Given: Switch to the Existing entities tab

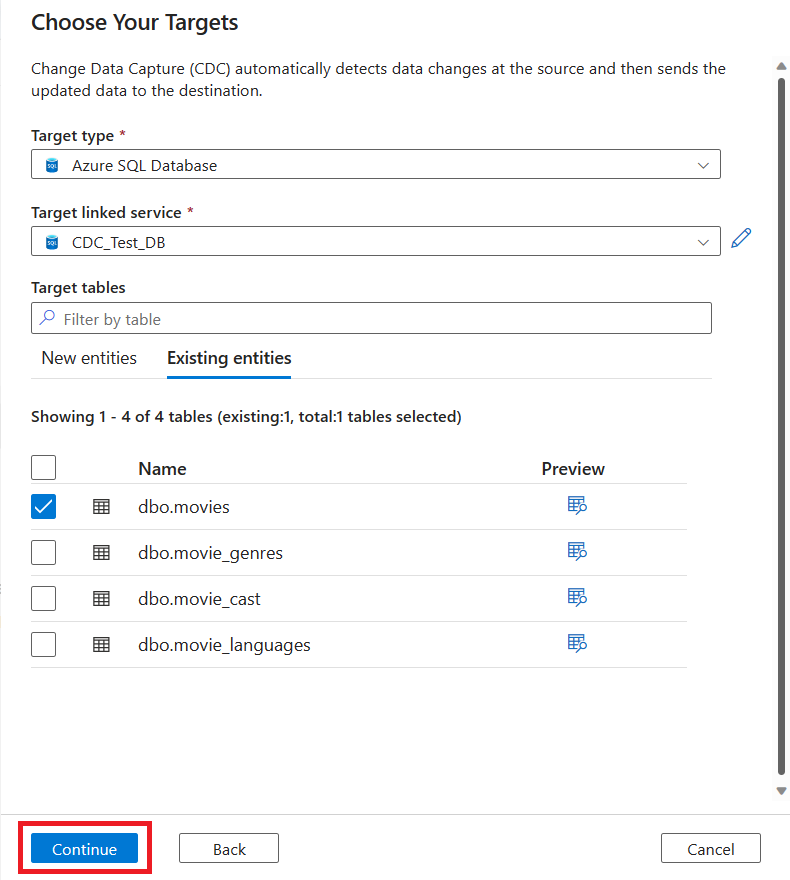Looking at the screenshot, I should click(228, 358).
